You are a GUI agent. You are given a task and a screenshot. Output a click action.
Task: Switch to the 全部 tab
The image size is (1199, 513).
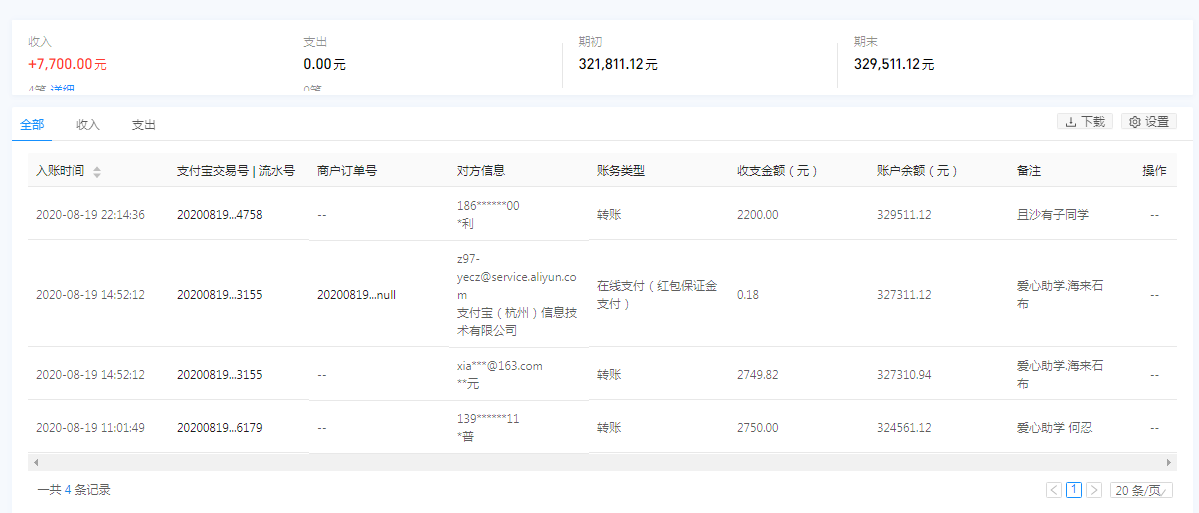point(32,125)
